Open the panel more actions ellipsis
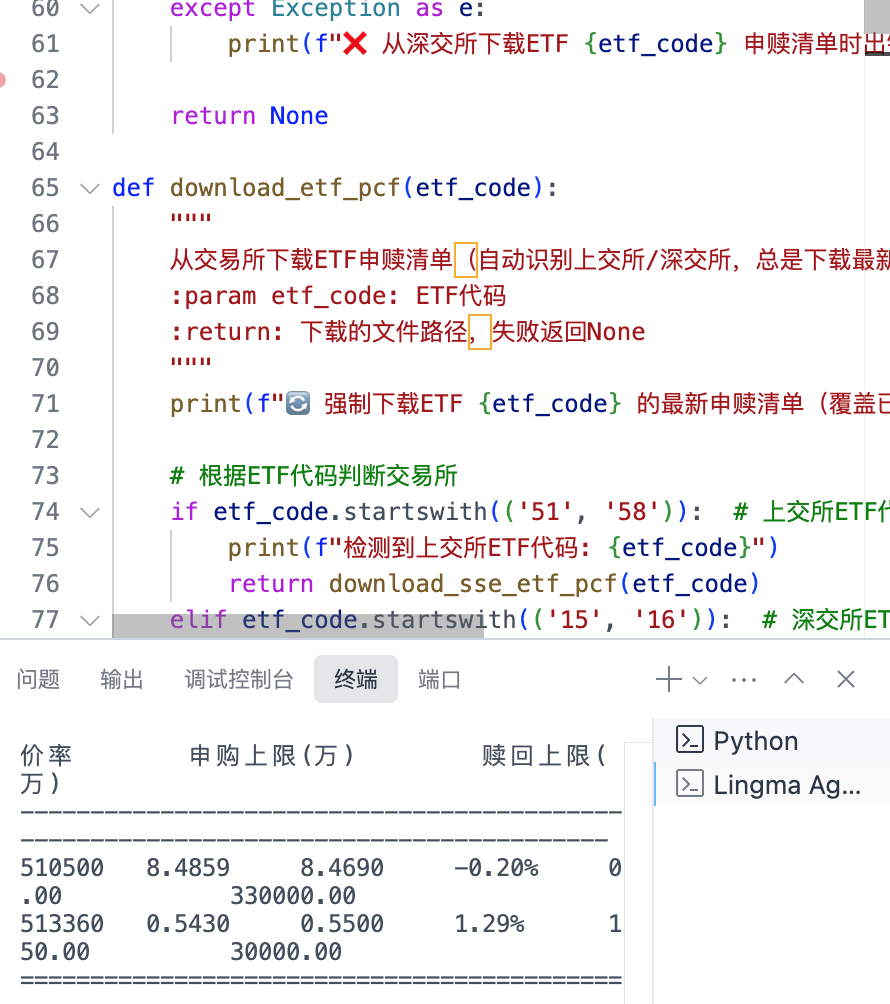This screenshot has height=1004, width=890. tap(744, 680)
